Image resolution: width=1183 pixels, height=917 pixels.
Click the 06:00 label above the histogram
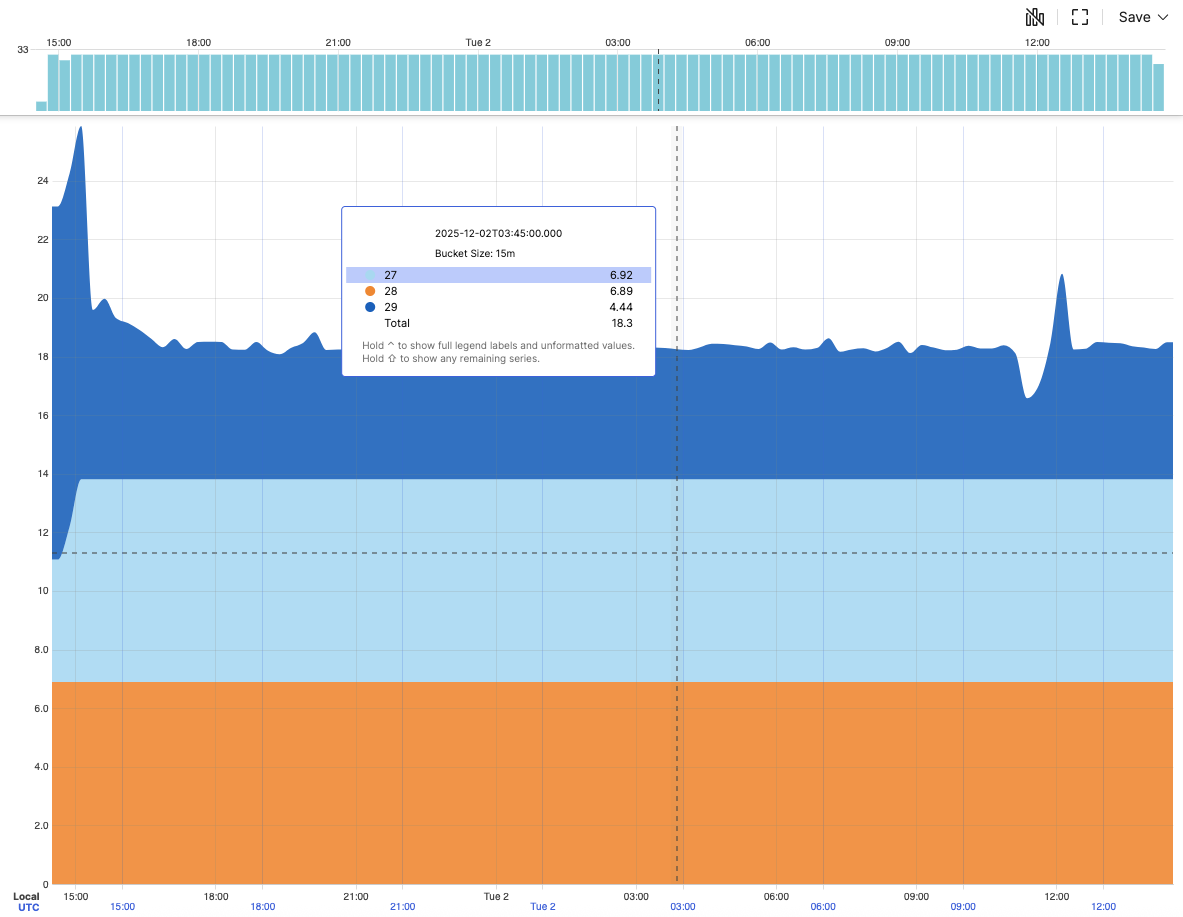coord(757,43)
